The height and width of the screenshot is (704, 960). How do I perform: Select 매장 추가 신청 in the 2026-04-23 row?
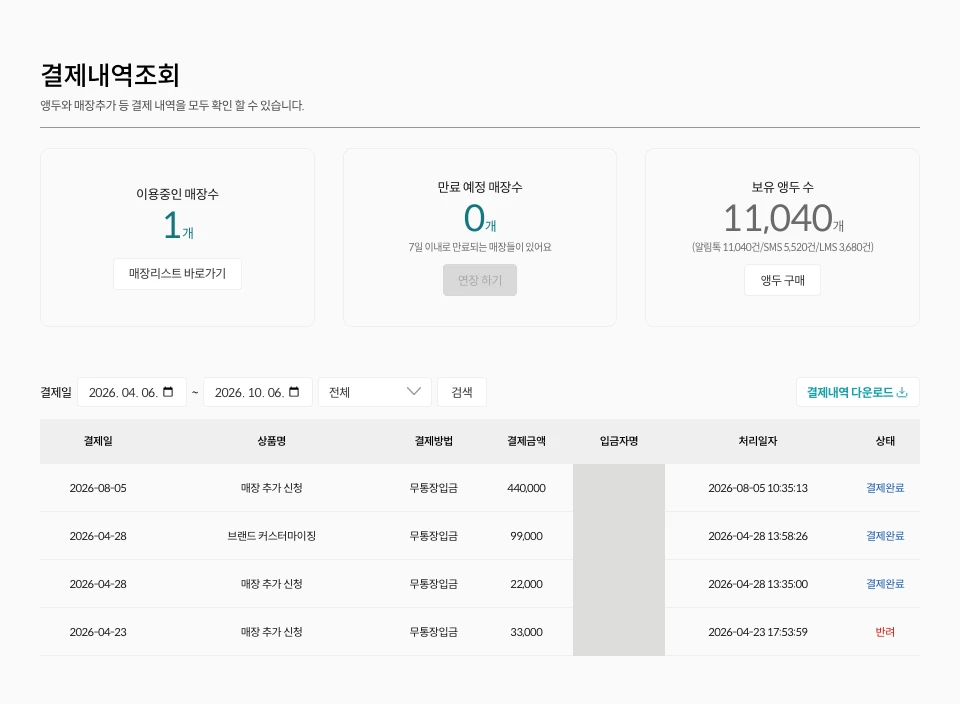[x=271, y=632]
